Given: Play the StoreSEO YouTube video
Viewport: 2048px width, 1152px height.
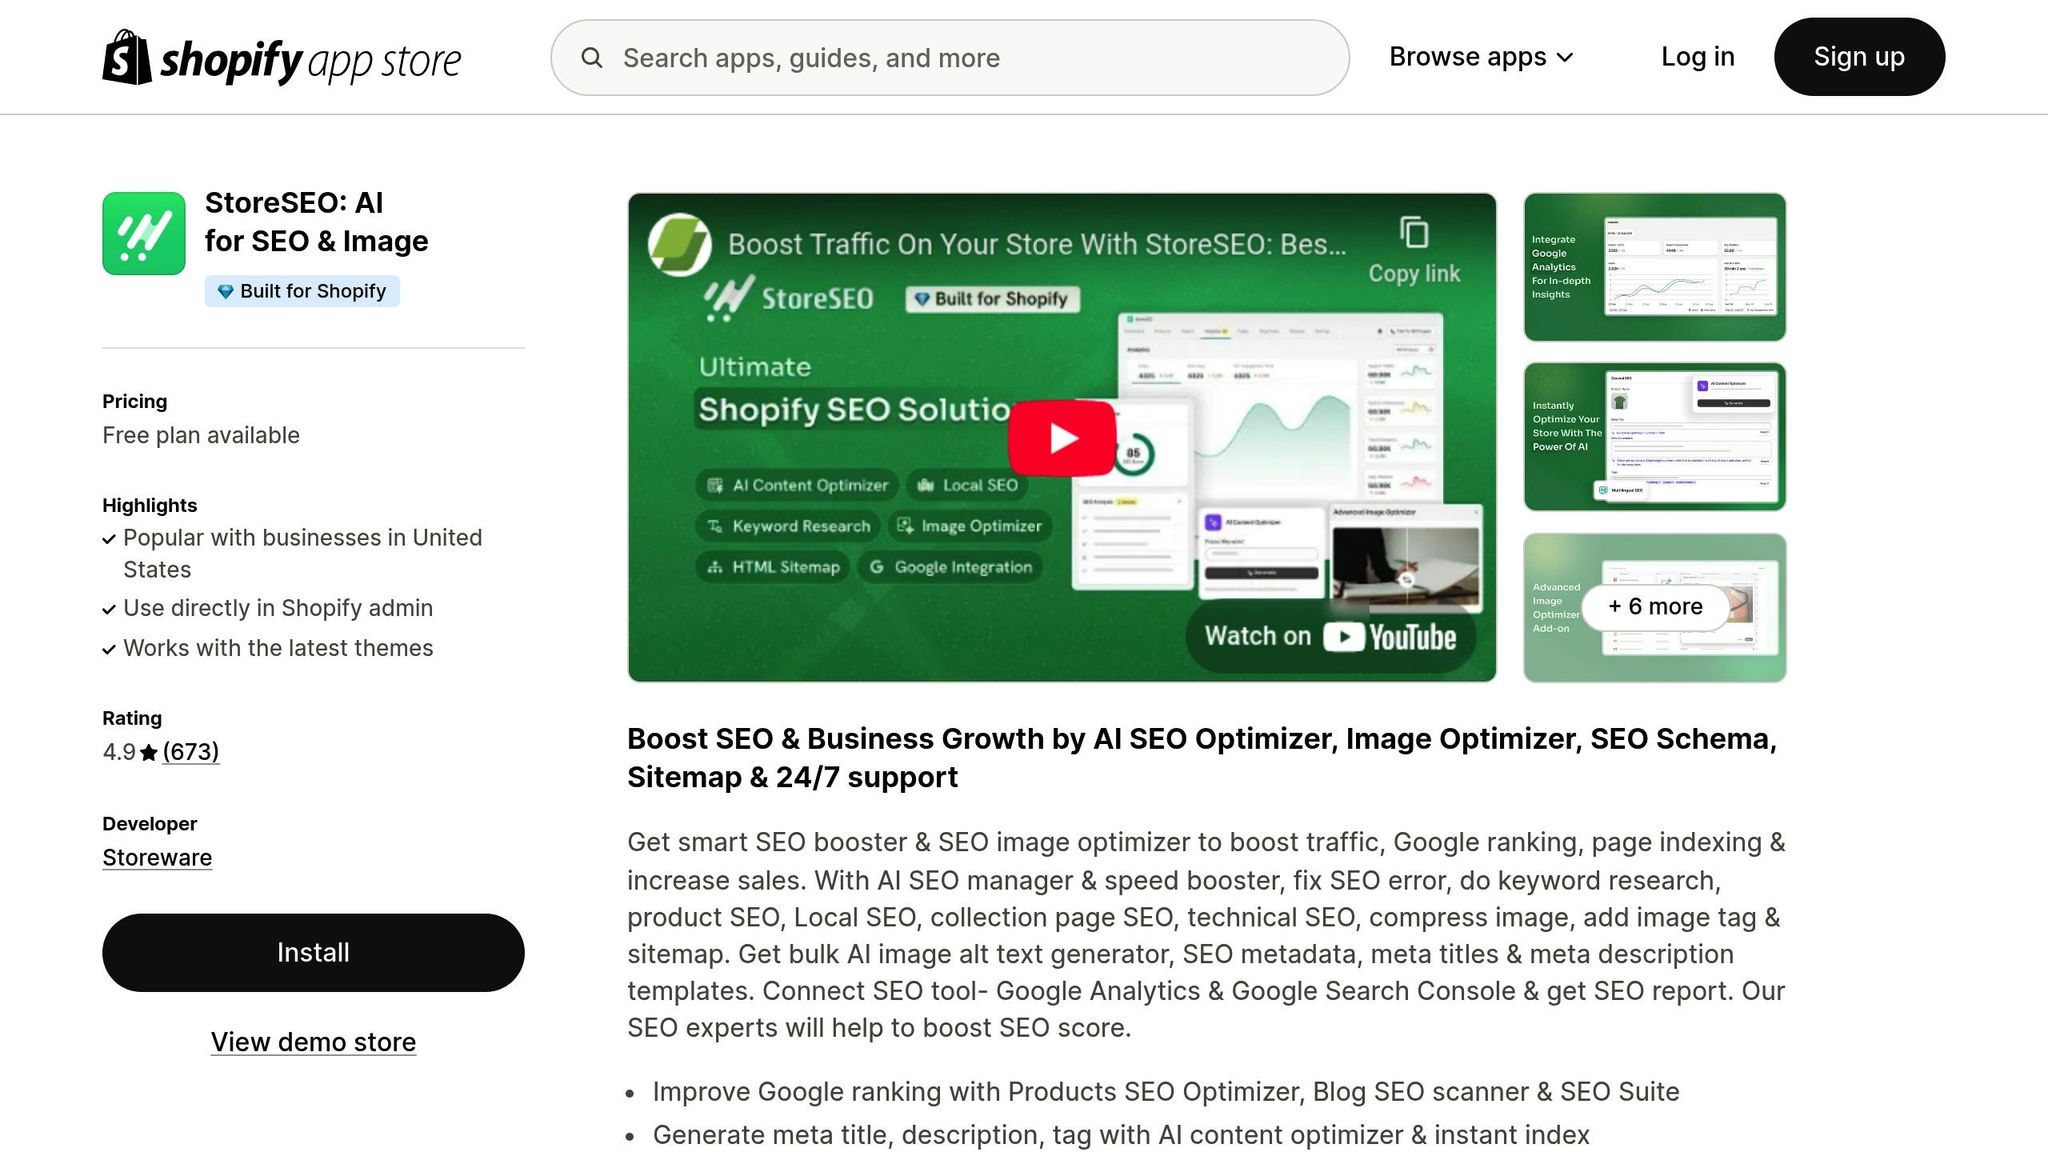Looking at the screenshot, I should tap(1062, 438).
